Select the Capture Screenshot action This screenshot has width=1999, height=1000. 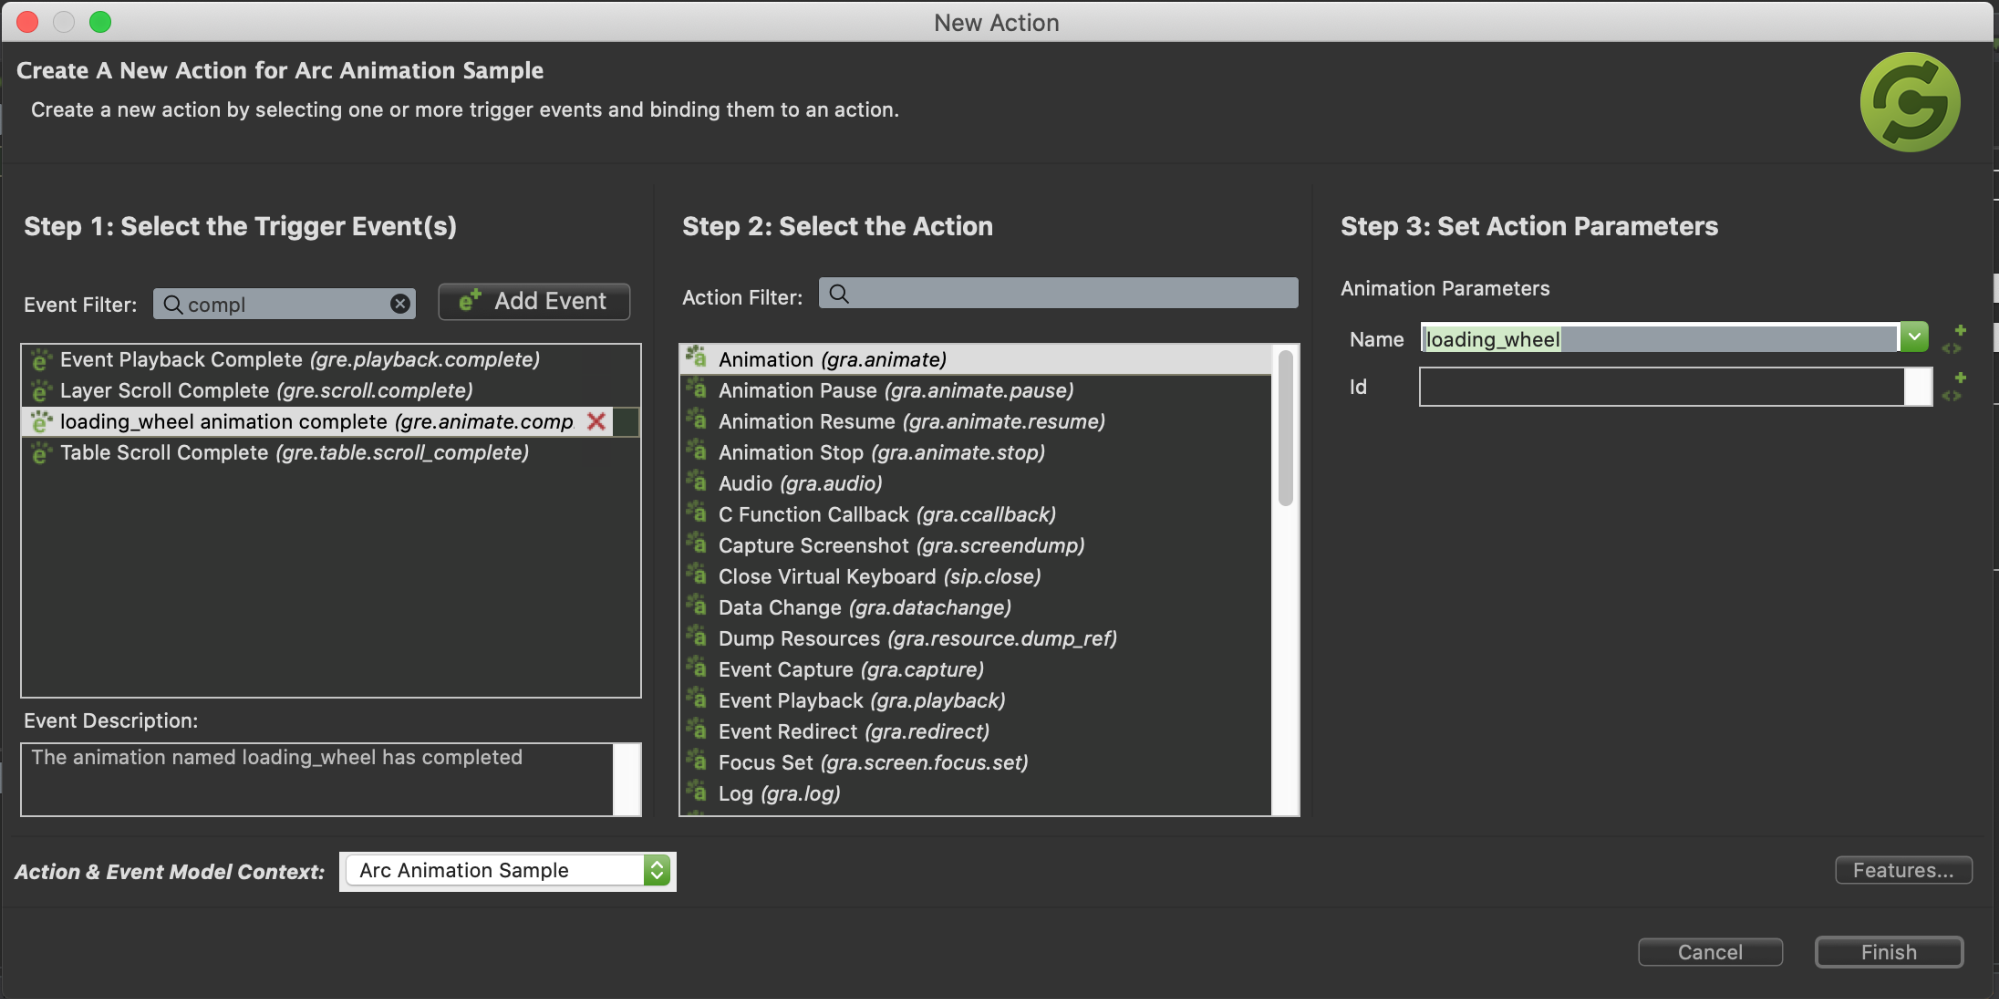976,546
